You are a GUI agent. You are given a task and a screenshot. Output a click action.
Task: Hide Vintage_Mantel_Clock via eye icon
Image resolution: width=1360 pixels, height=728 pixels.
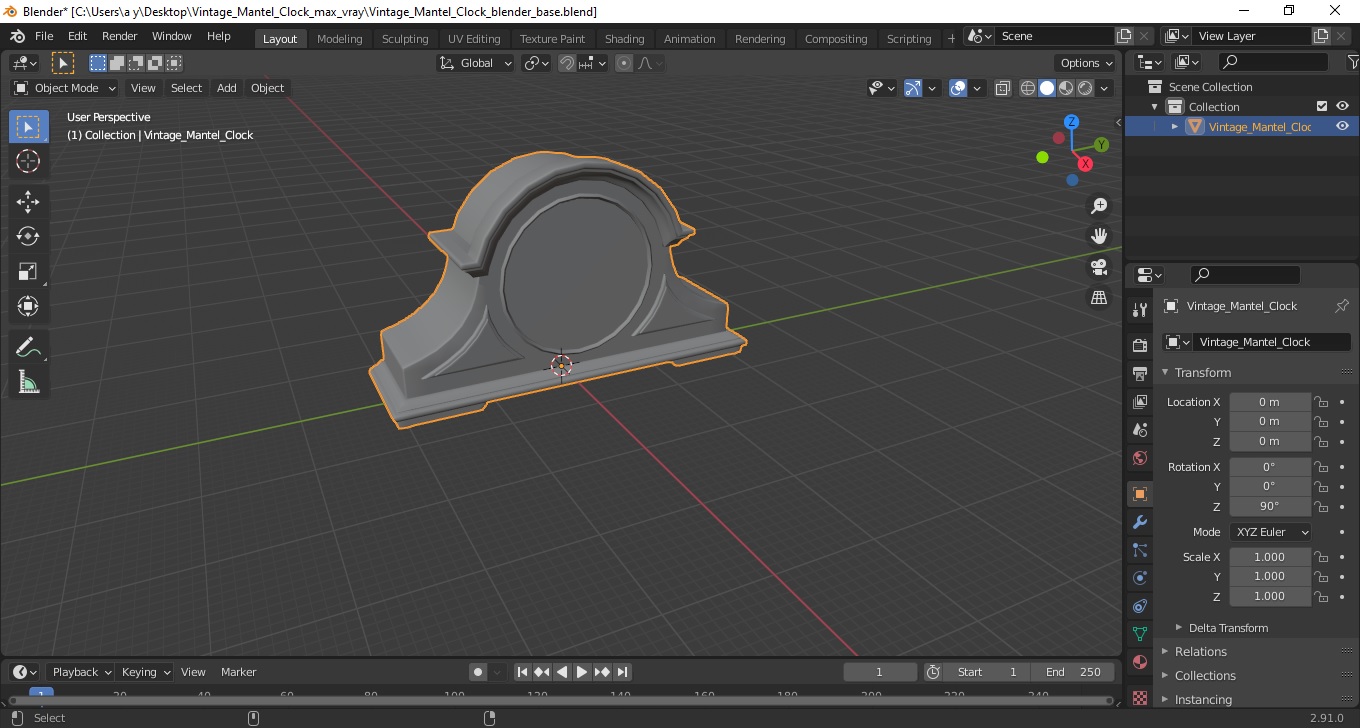(1342, 126)
